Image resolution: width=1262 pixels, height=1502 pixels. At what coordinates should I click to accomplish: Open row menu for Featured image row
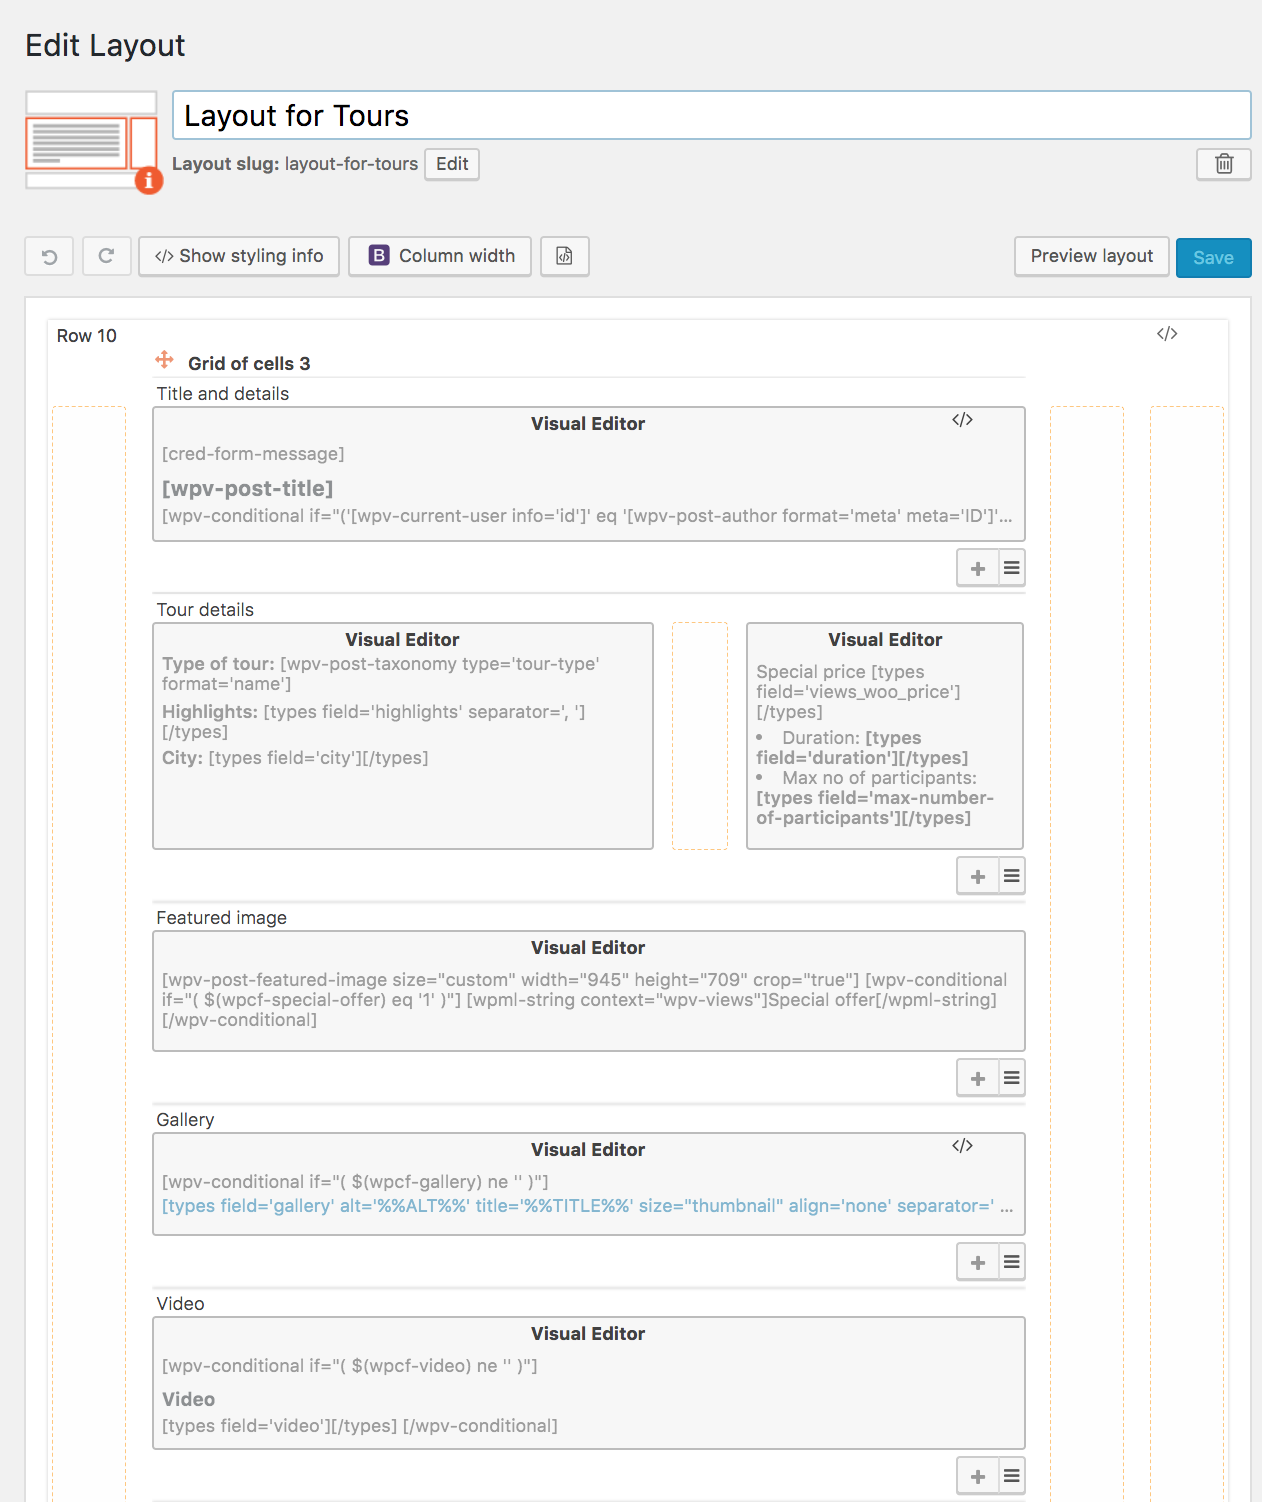click(1012, 1078)
